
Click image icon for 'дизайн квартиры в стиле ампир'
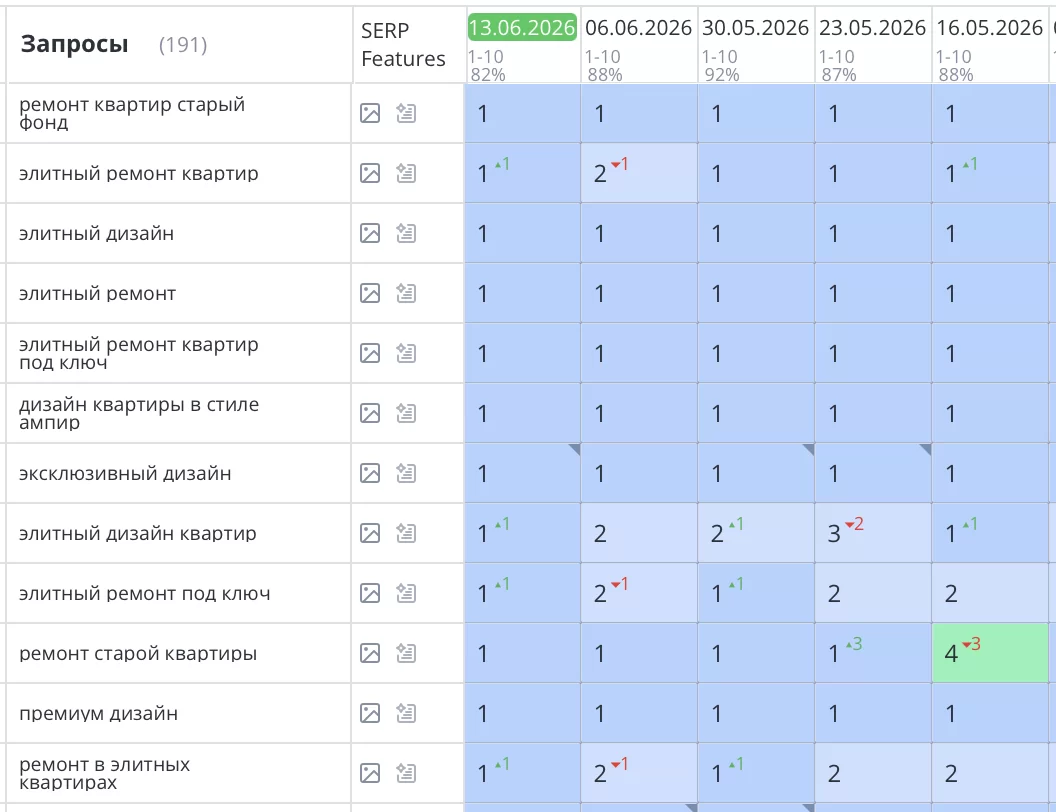pyautogui.click(x=370, y=413)
